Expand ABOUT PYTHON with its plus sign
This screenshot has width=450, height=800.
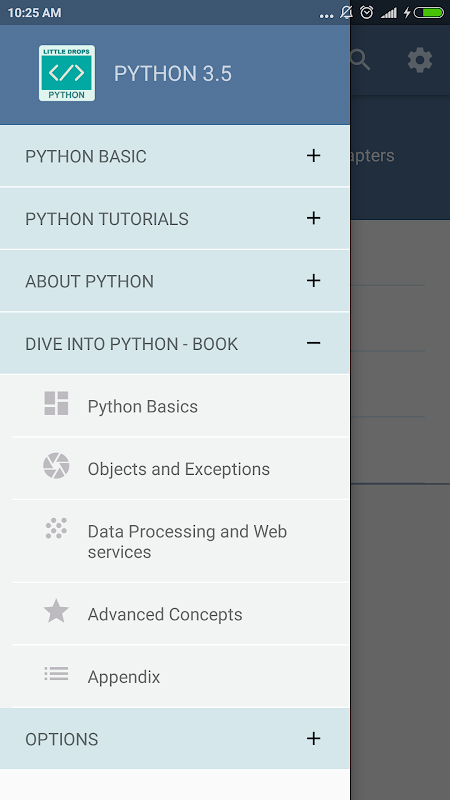pos(313,281)
